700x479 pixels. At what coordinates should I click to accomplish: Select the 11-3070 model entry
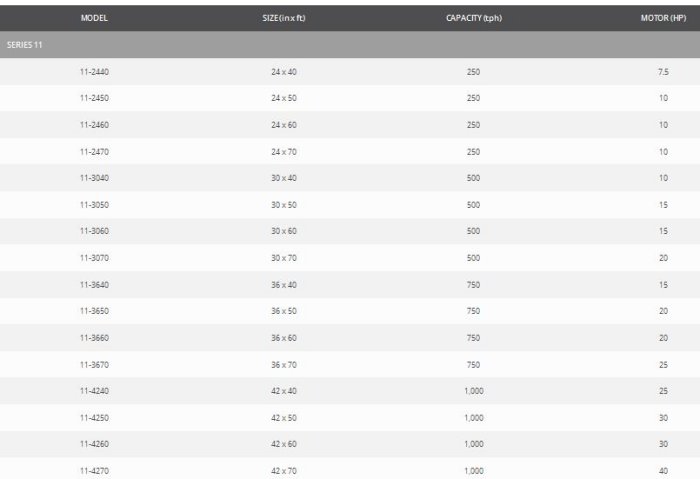pos(94,258)
